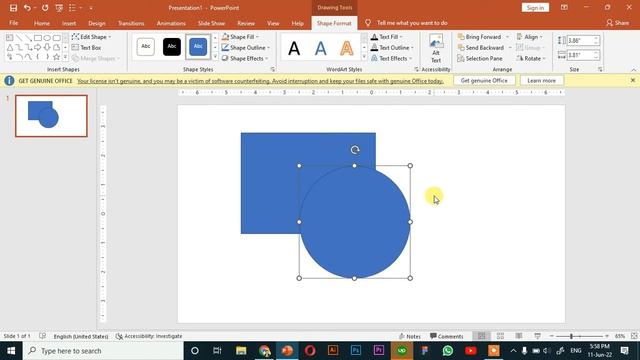
Task: Open the Animations ribbon tab
Action: 171,23
